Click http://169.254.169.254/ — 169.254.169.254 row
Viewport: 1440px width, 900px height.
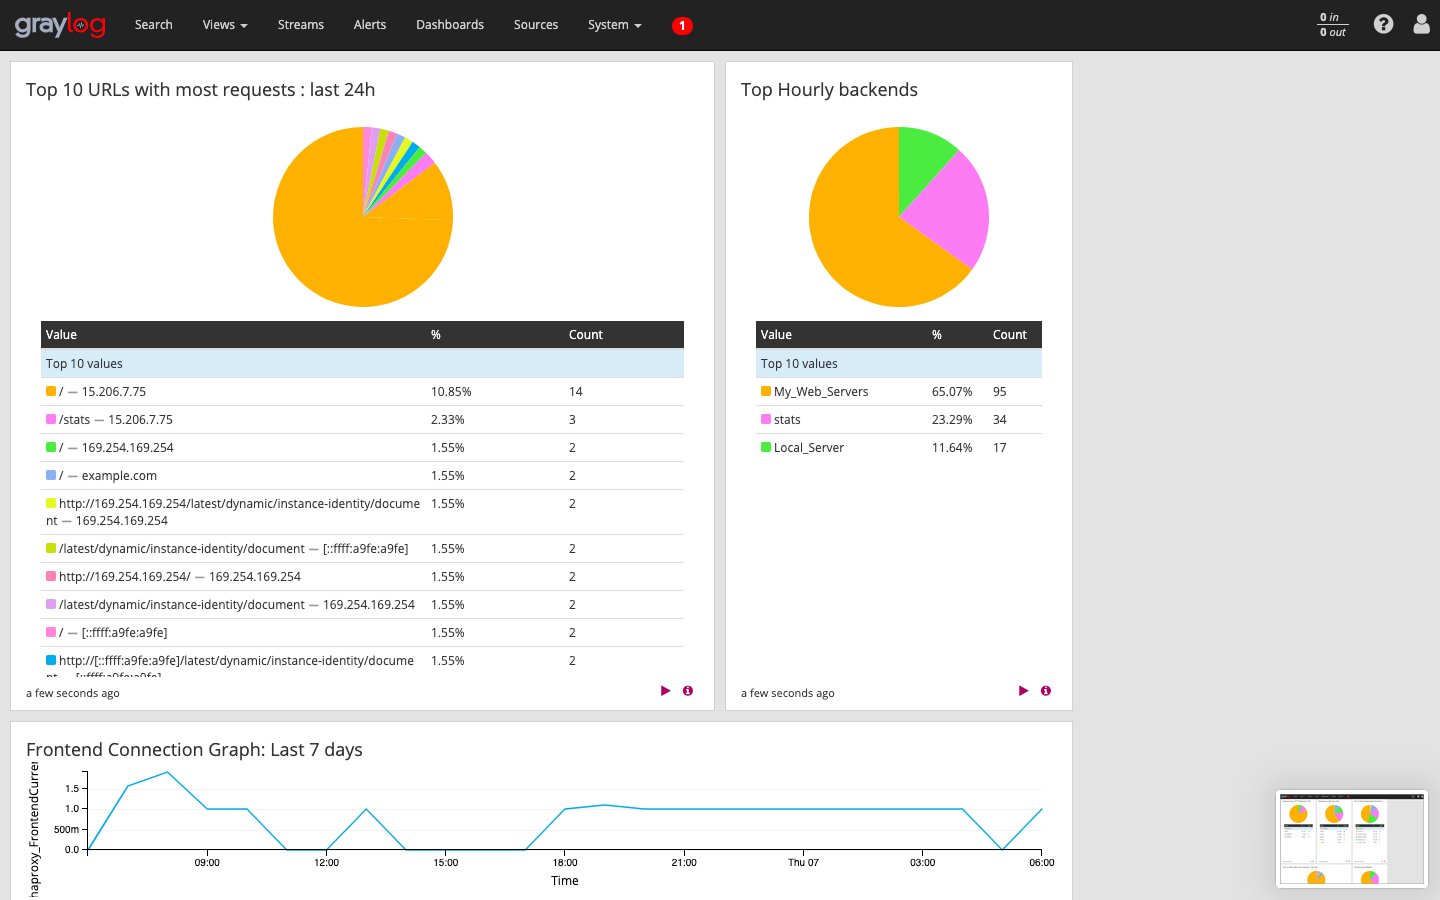tap(362, 577)
